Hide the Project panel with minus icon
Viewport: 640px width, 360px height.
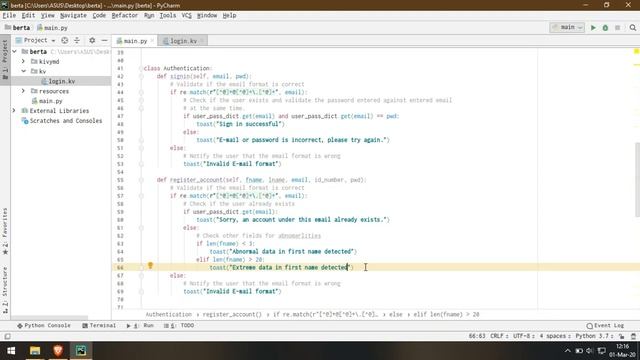[104, 40]
